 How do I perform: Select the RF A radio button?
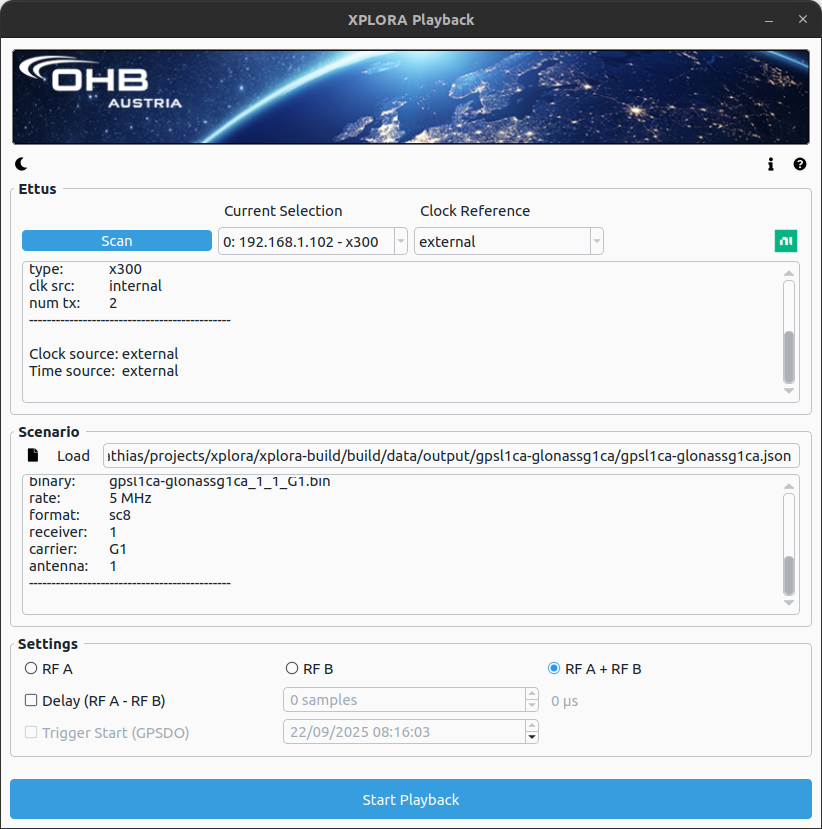(31, 668)
